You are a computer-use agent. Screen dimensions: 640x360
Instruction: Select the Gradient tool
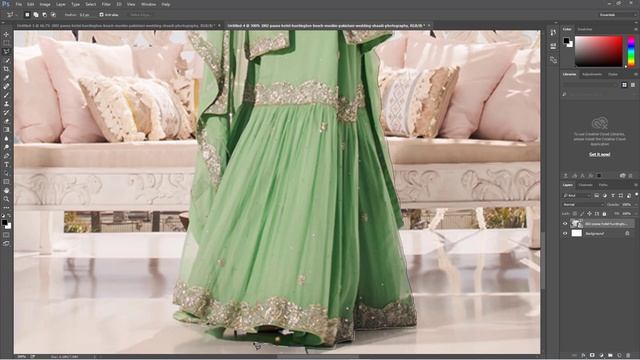point(6,130)
